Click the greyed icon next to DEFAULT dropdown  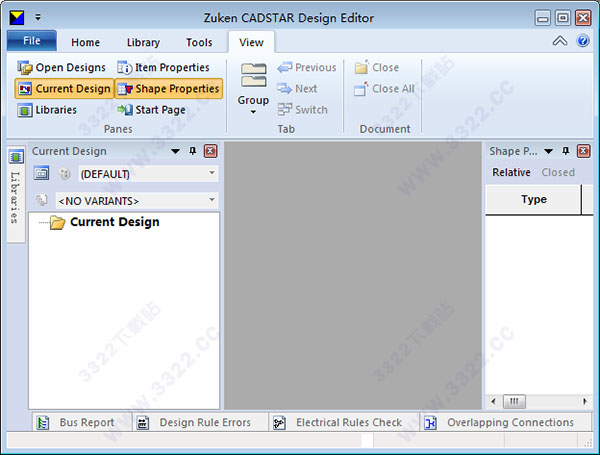[x=65, y=174]
